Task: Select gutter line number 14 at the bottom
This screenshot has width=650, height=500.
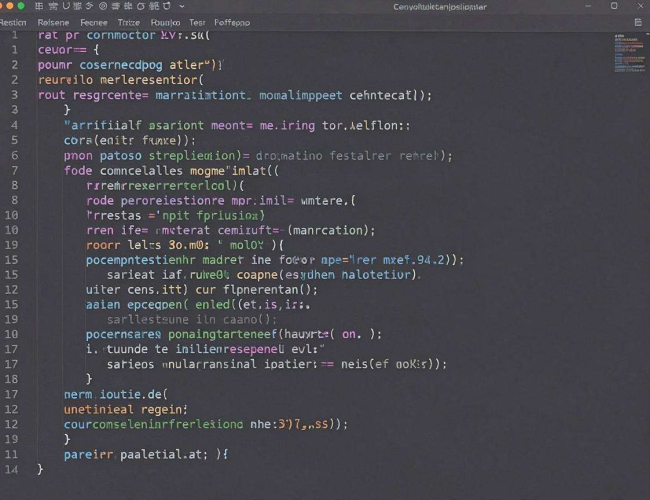Action: coord(12,469)
